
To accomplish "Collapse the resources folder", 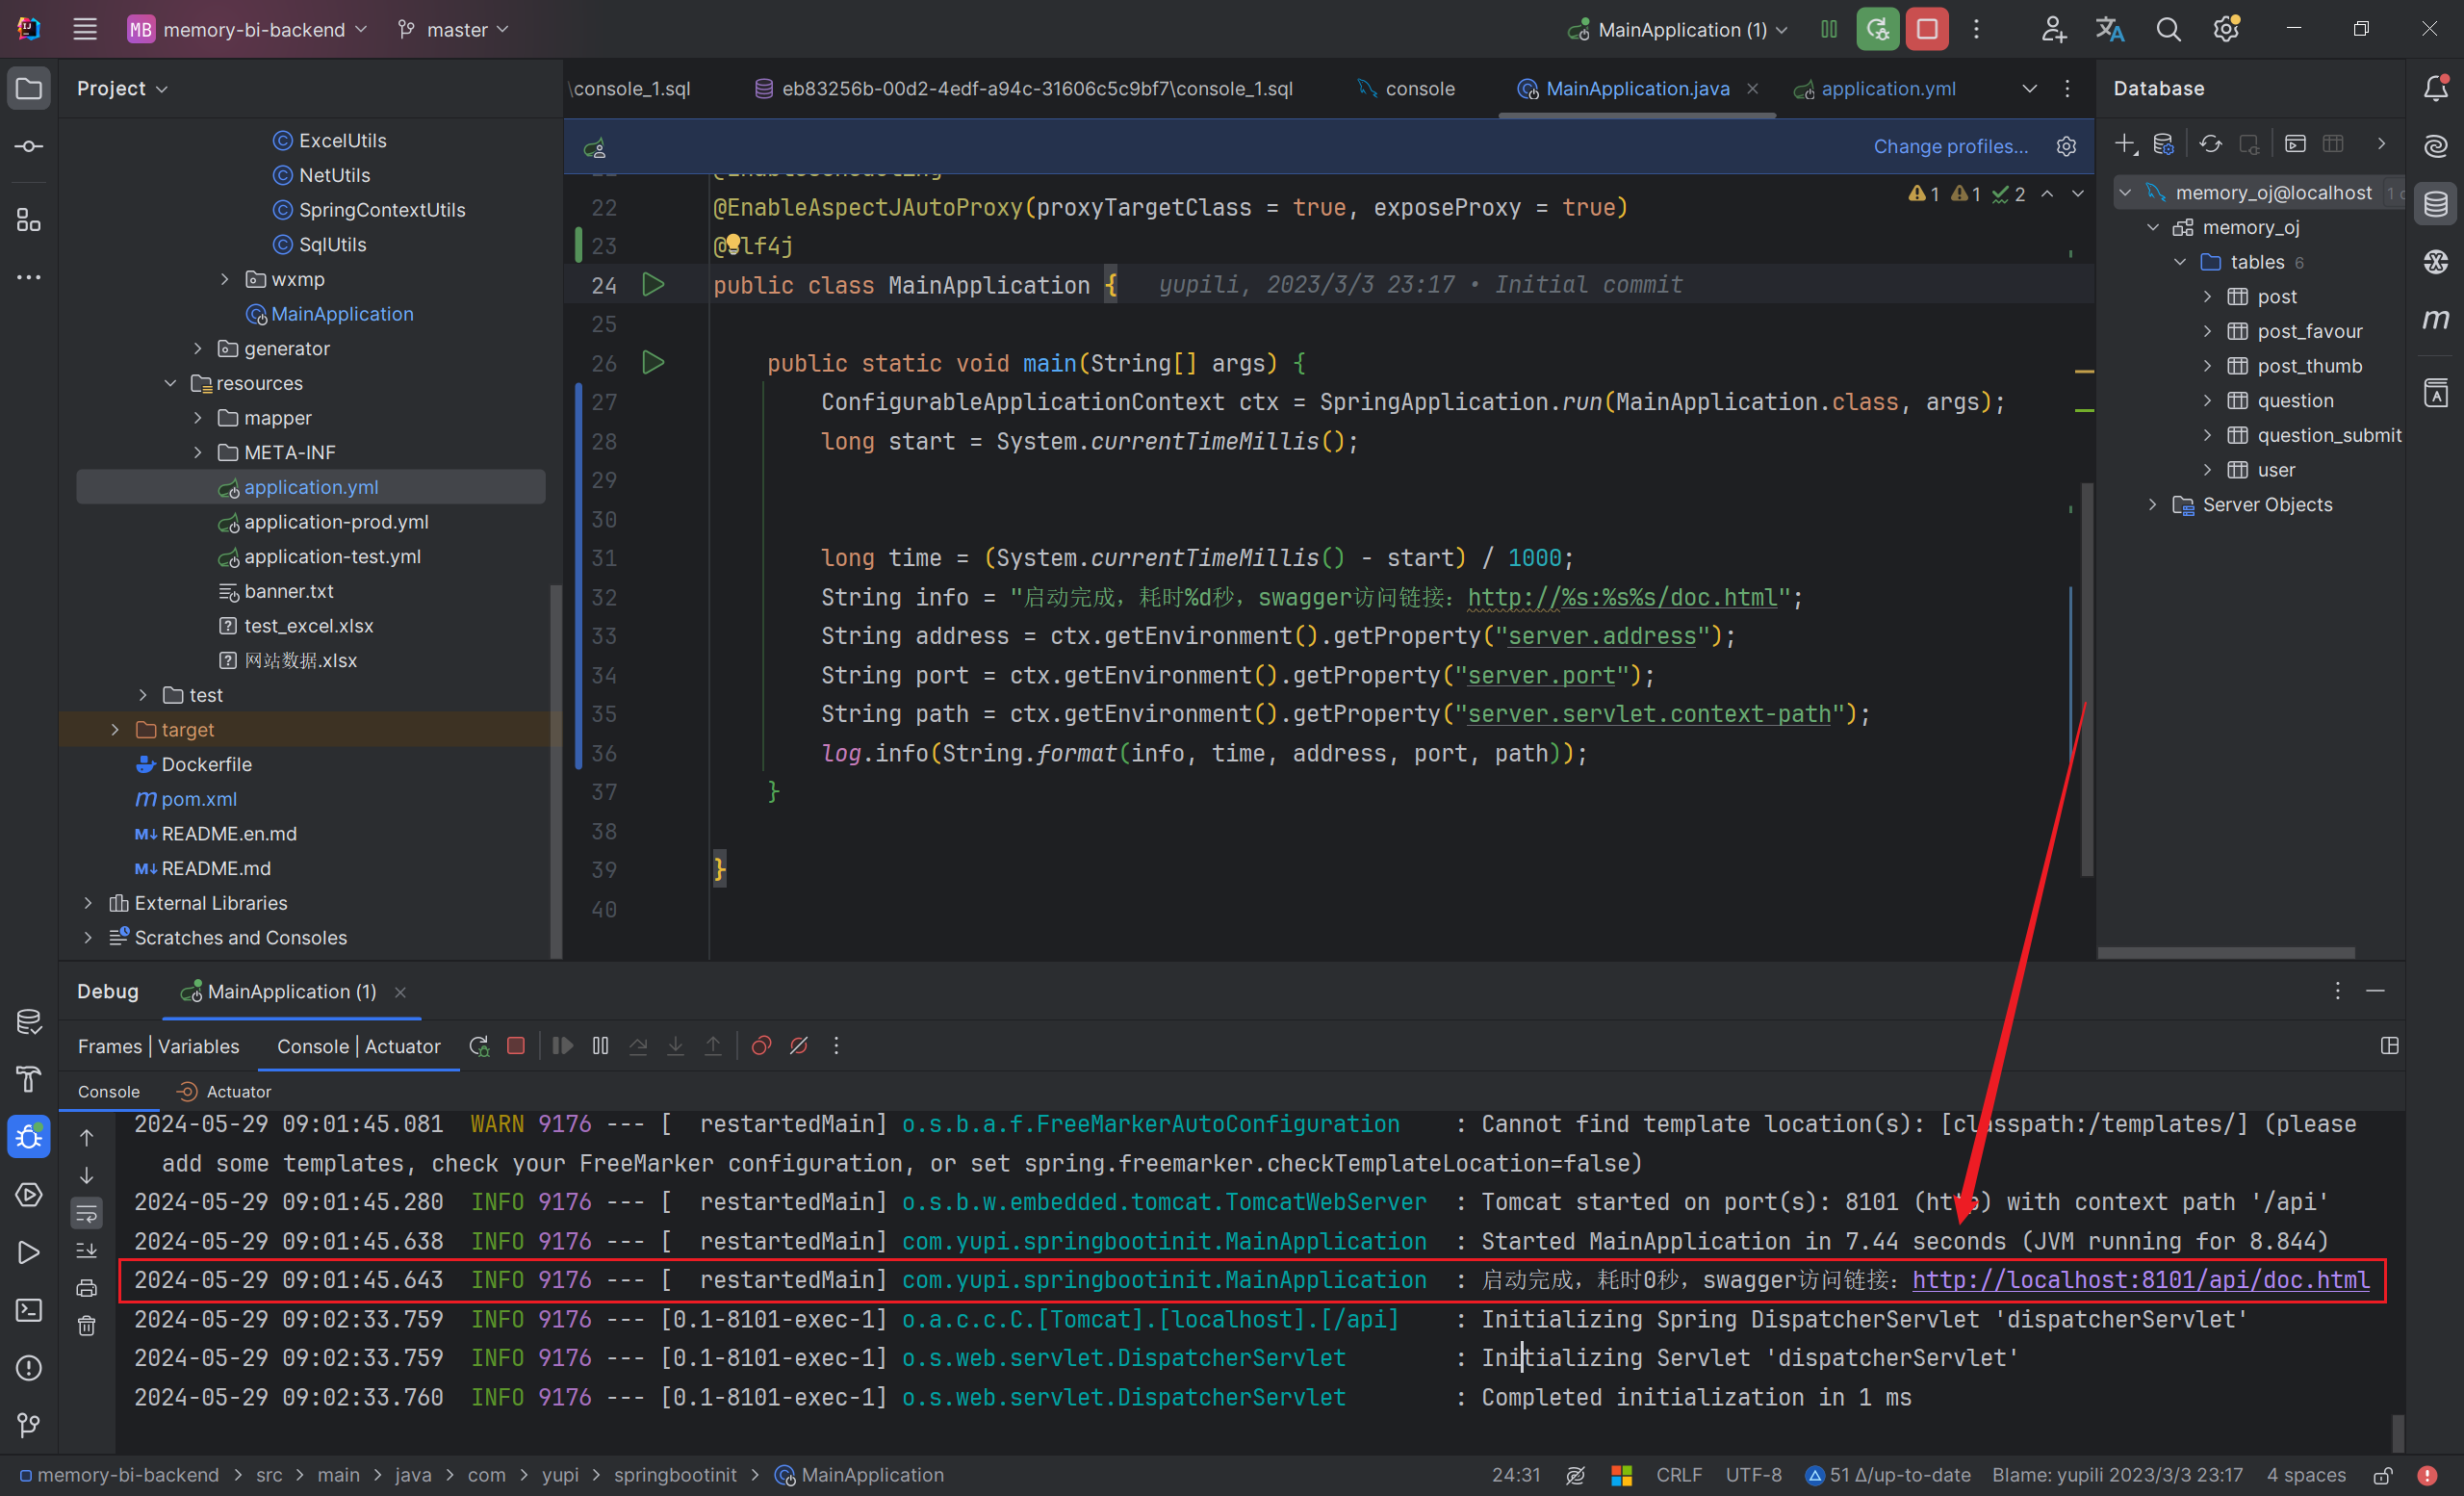I will (170, 383).
